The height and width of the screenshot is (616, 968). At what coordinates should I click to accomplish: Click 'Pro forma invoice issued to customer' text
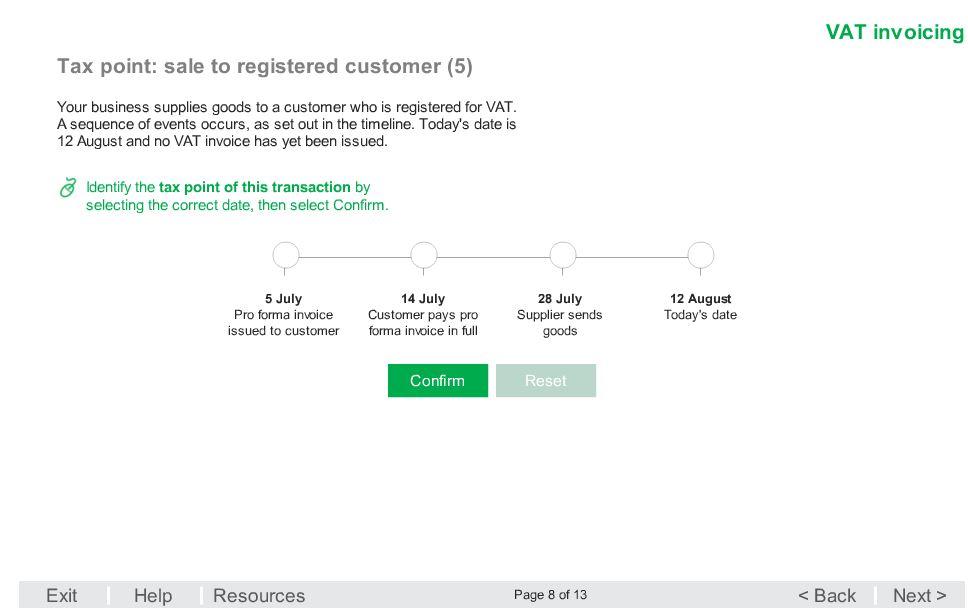coord(283,323)
